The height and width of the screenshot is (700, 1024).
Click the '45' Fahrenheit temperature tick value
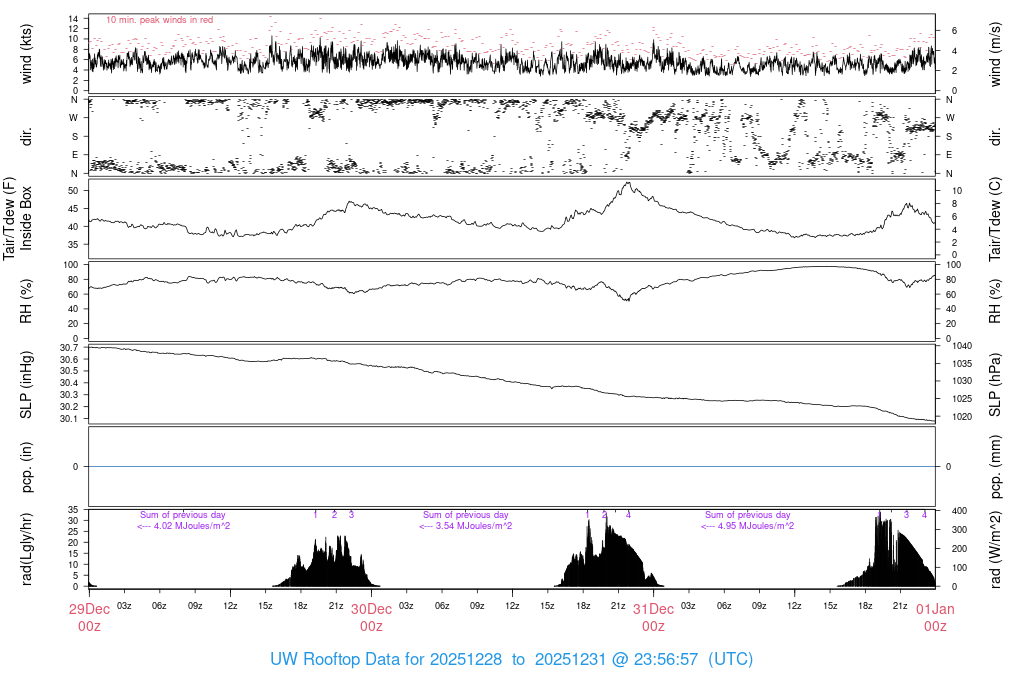[73, 209]
